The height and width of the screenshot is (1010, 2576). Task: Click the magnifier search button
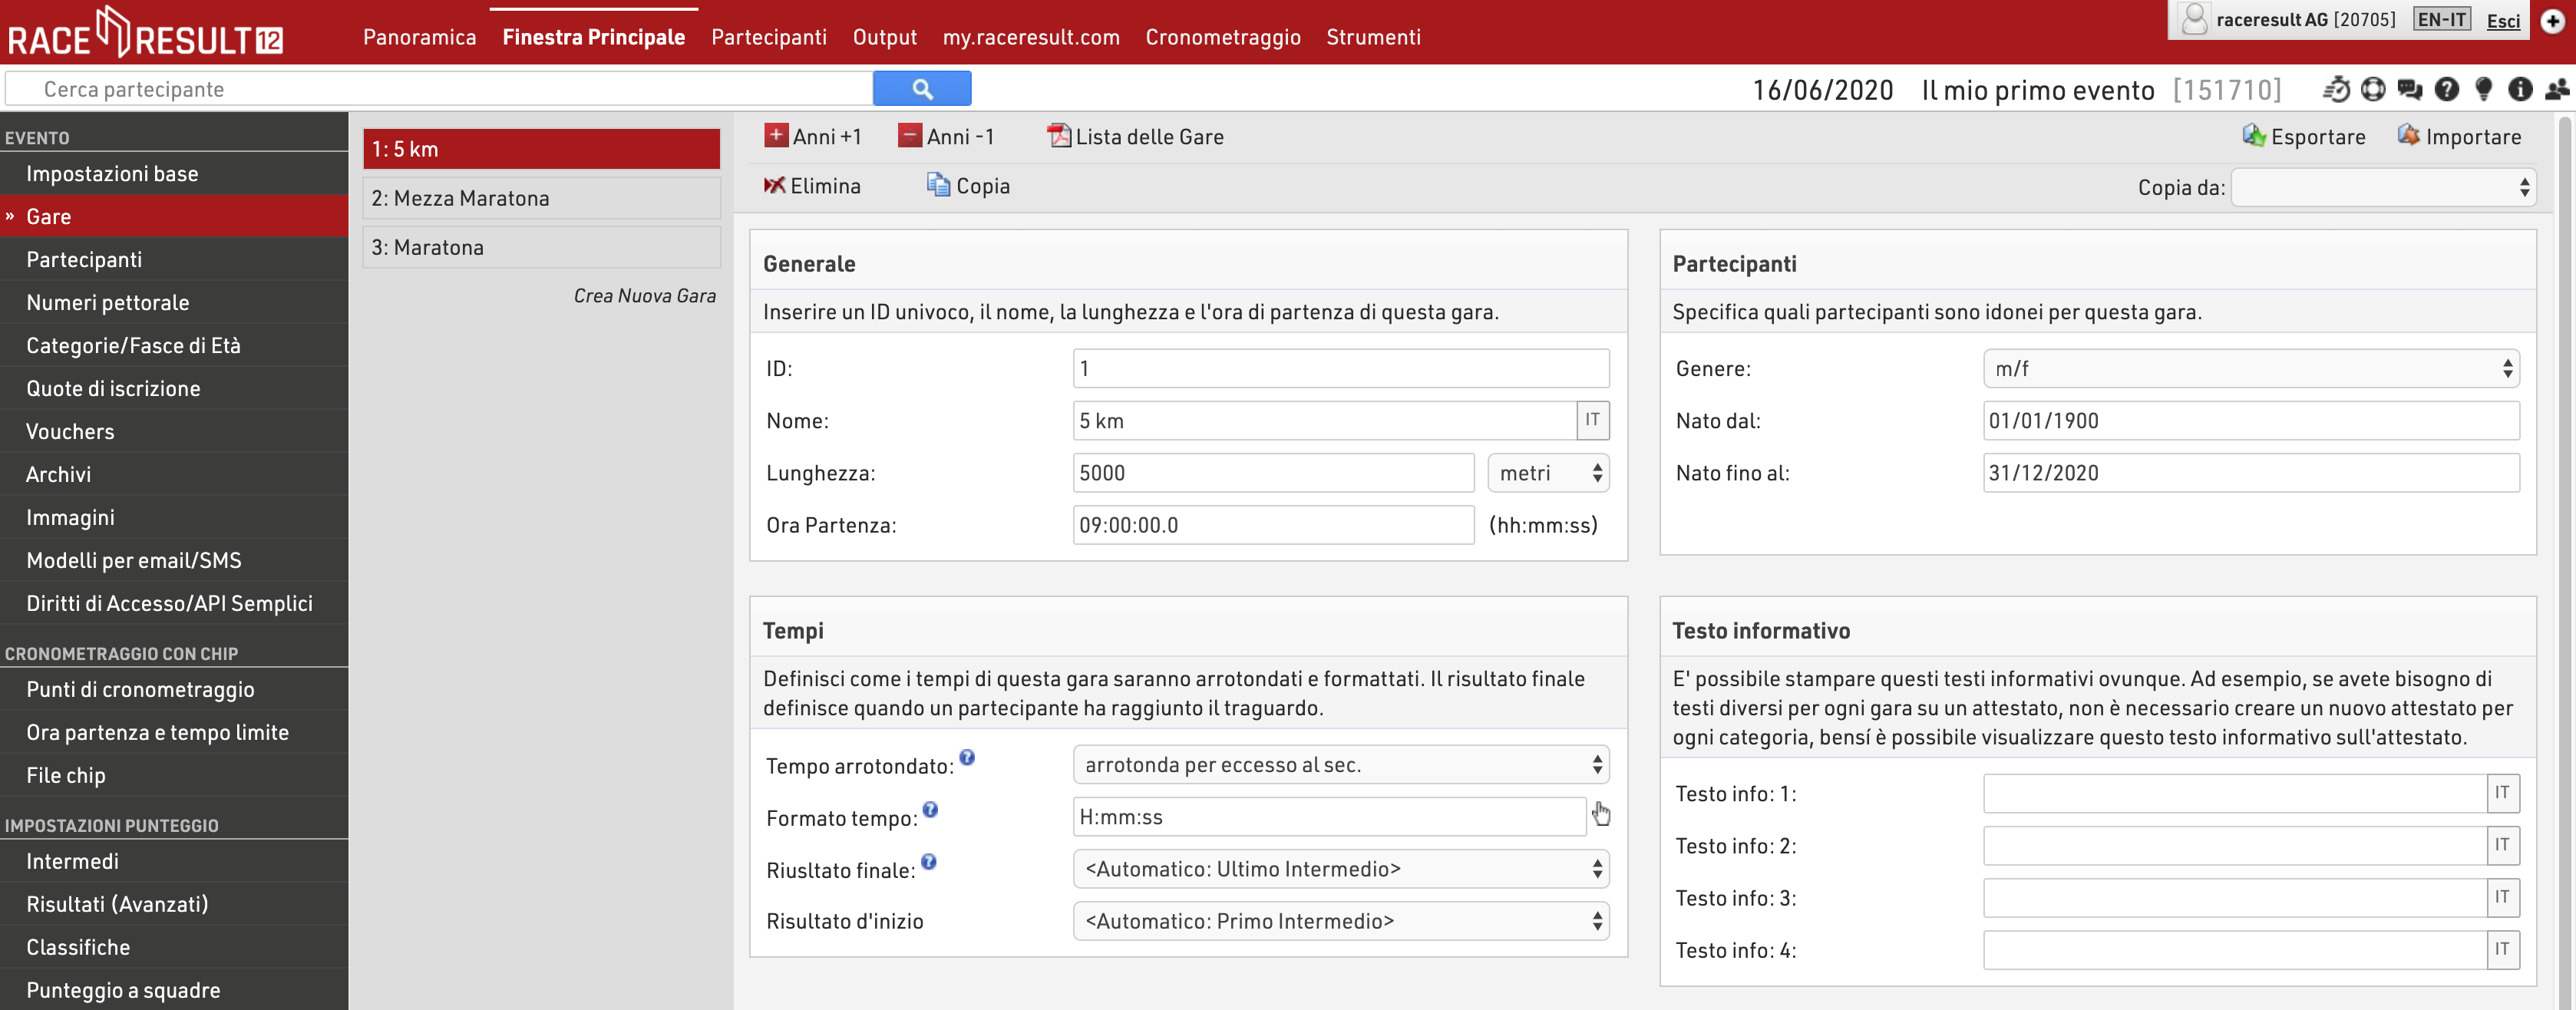pos(922,89)
